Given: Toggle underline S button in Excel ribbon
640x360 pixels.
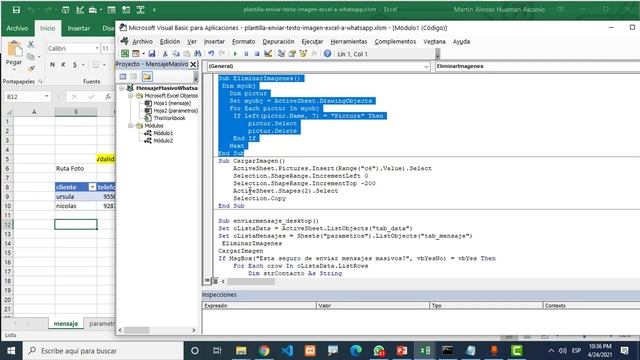Looking at the screenshot, I should point(75,64).
